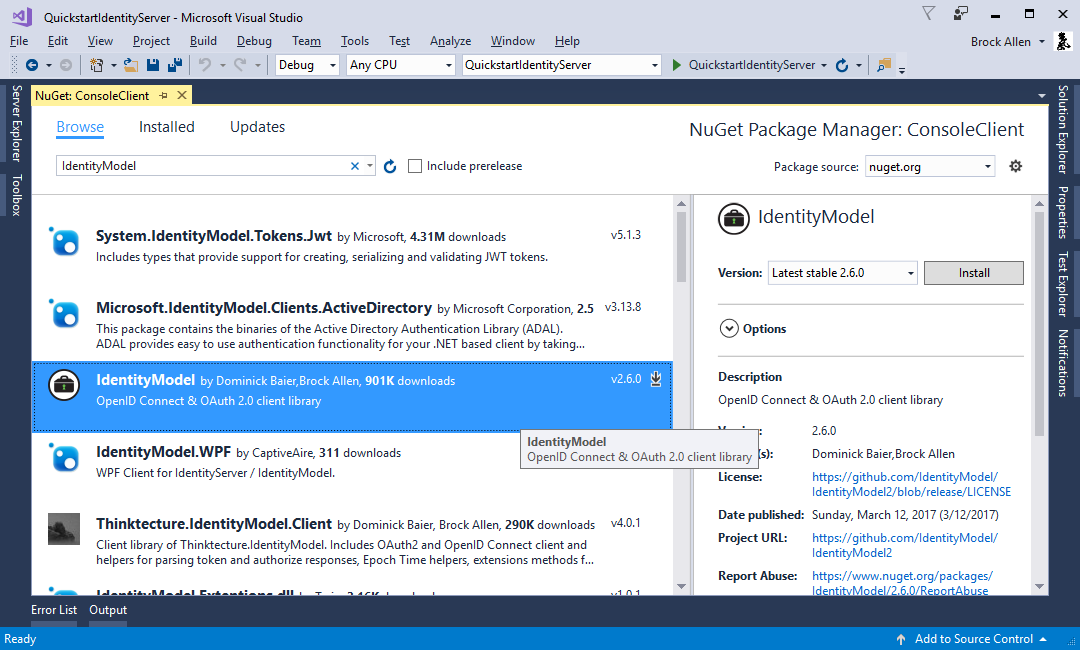Click Add to Source Control
1080x650 pixels.
pos(973,639)
